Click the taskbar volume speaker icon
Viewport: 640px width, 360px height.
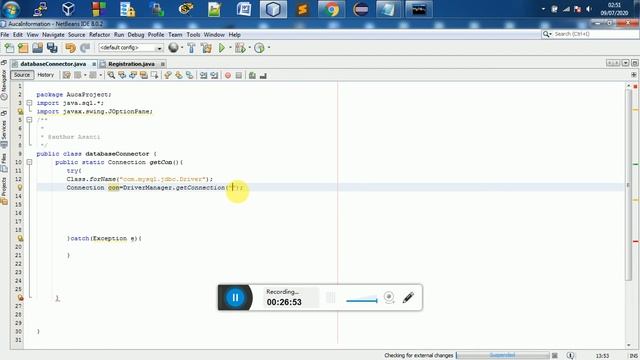click(589, 9)
